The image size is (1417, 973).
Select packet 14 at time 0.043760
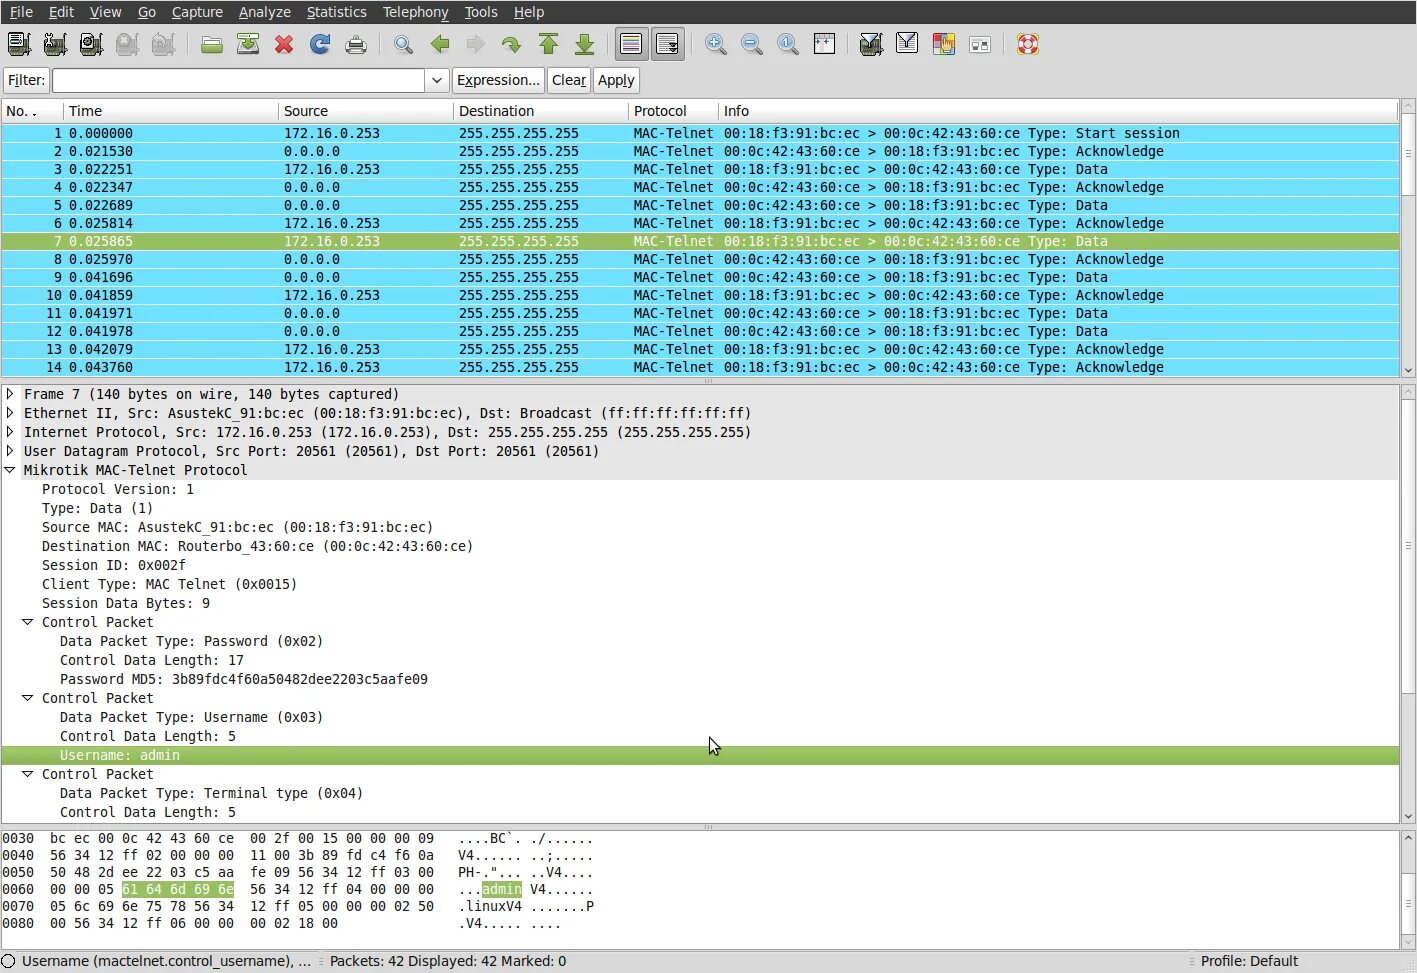(700, 367)
